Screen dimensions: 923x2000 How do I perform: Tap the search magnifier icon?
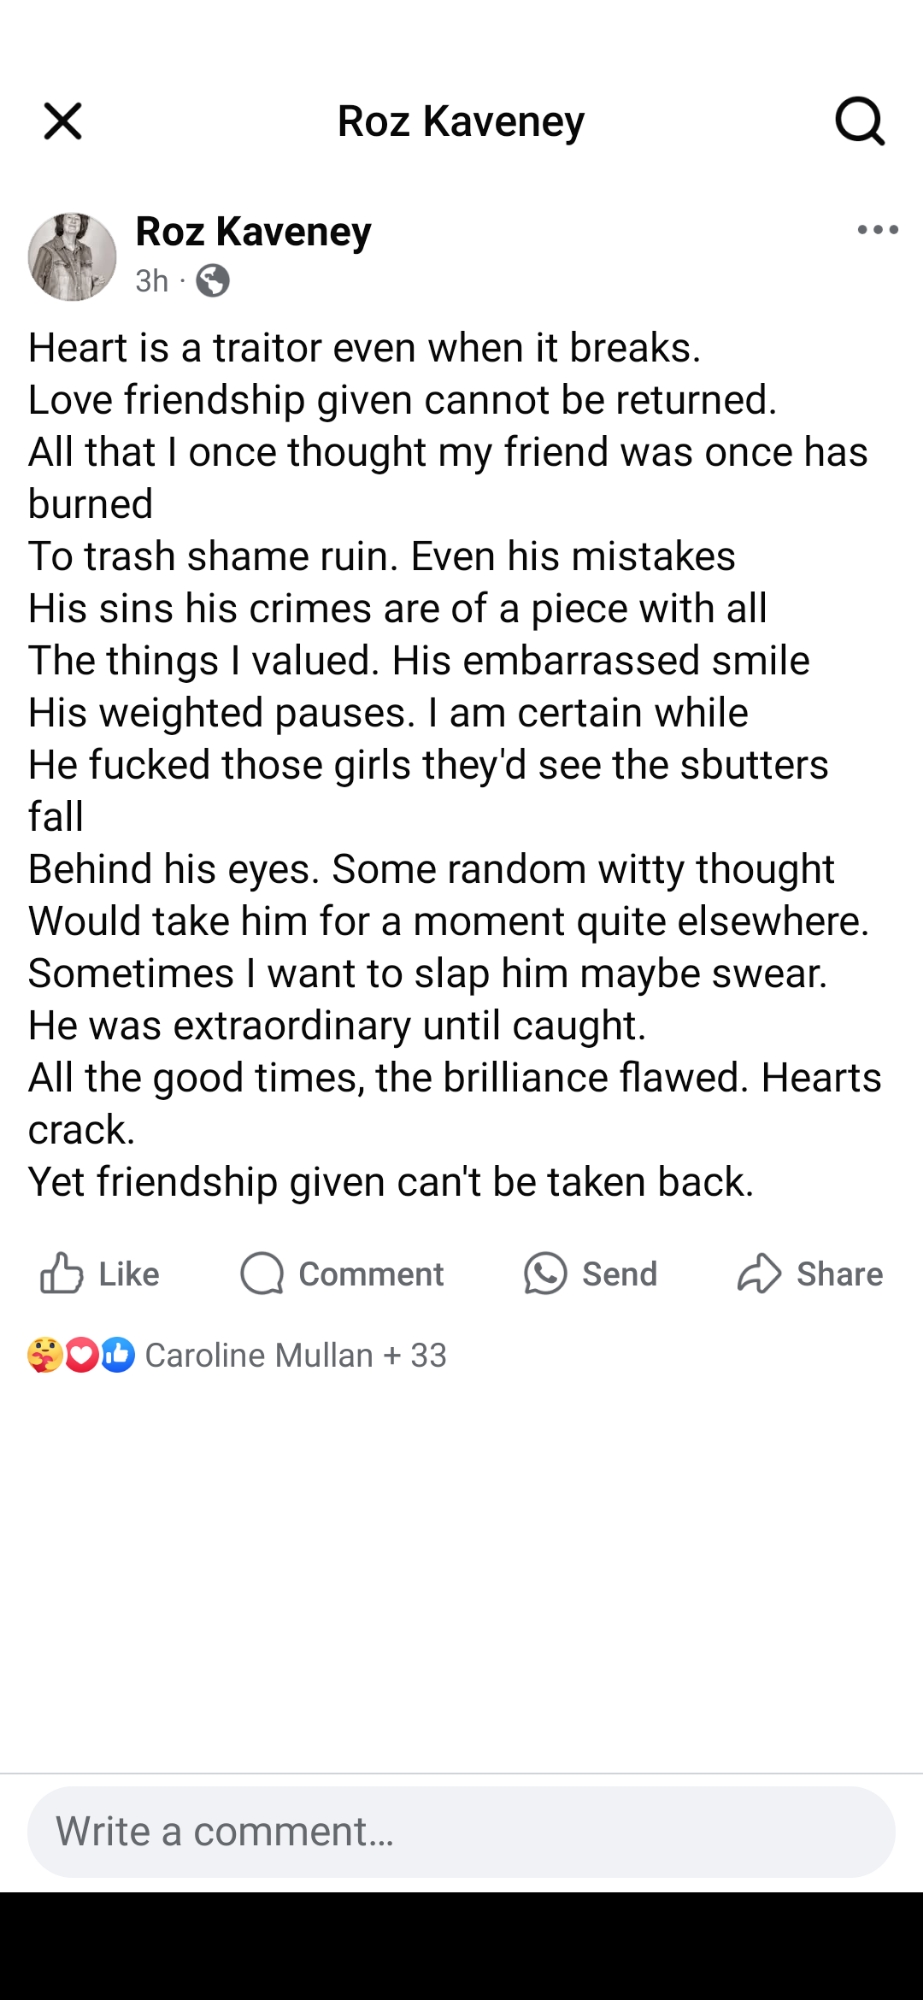[859, 122]
